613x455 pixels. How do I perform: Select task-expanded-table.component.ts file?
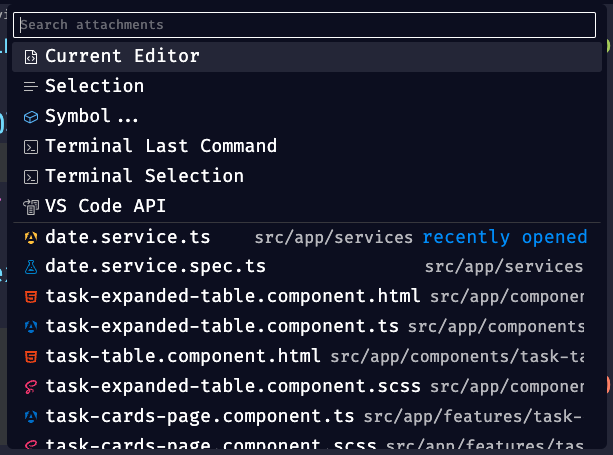[222, 327]
